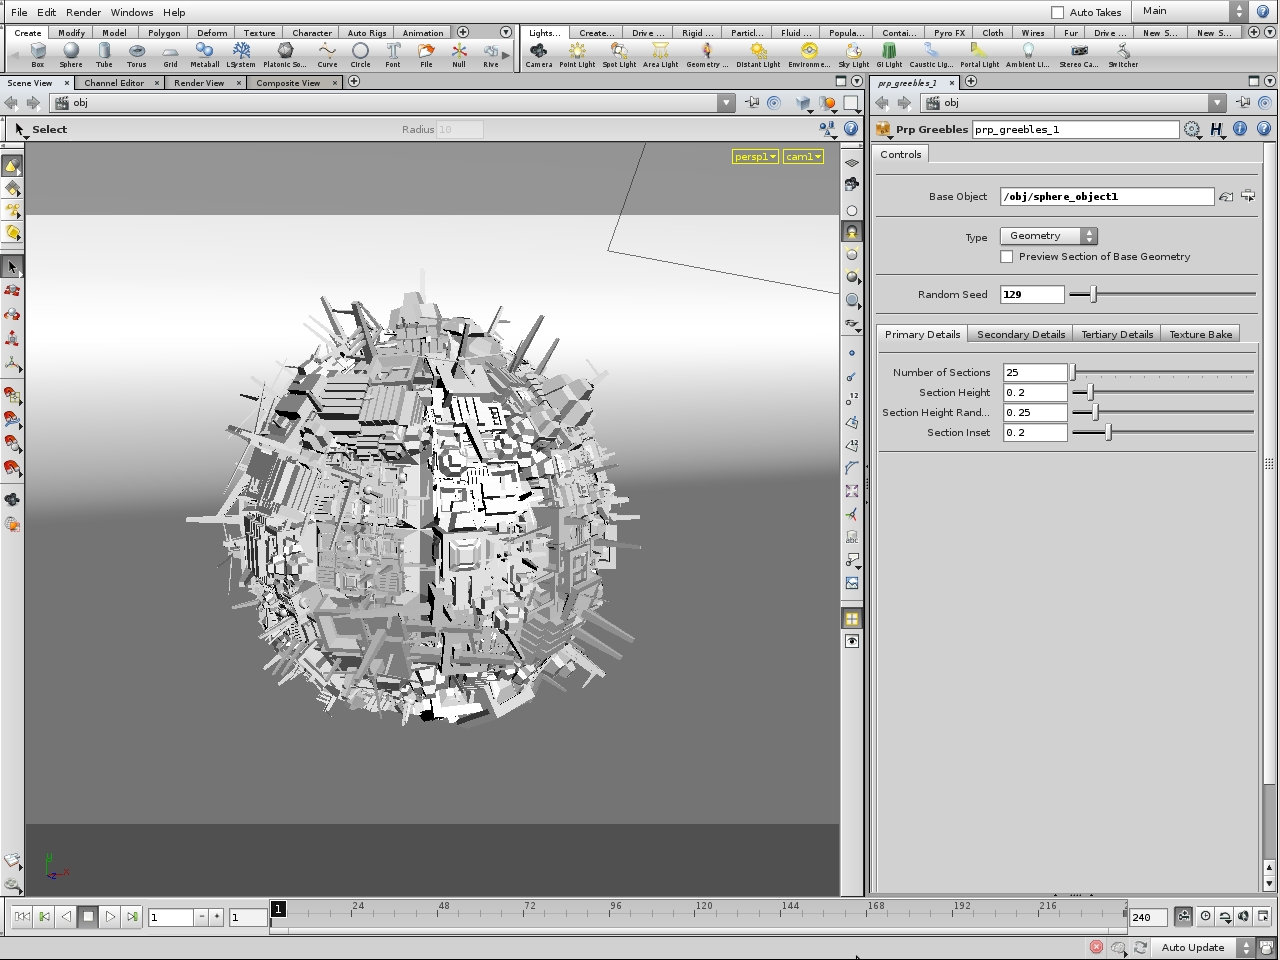Open the Windows menu
This screenshot has width=1280, height=960.
click(x=131, y=12)
